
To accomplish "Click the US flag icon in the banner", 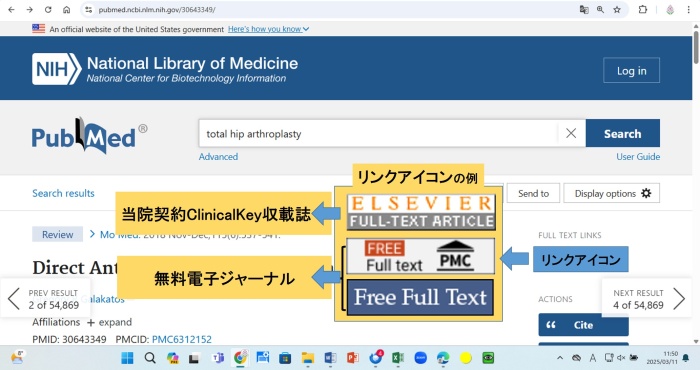I will (x=38, y=29).
